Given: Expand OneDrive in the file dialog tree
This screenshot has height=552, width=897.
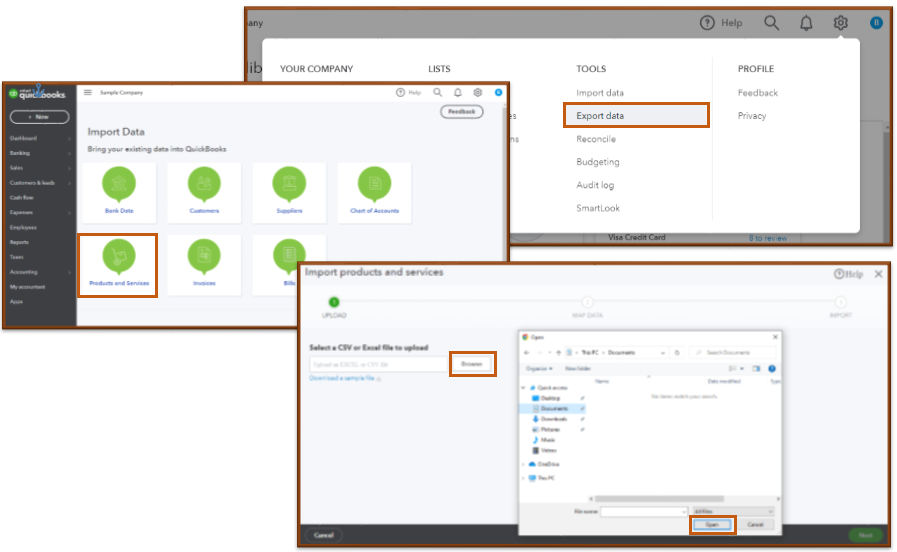Looking at the screenshot, I should tap(523, 464).
